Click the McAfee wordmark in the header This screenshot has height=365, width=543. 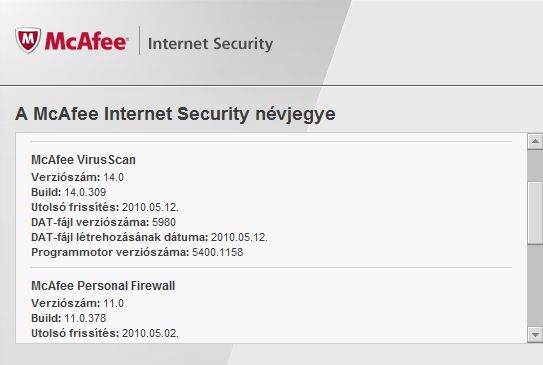86,42
